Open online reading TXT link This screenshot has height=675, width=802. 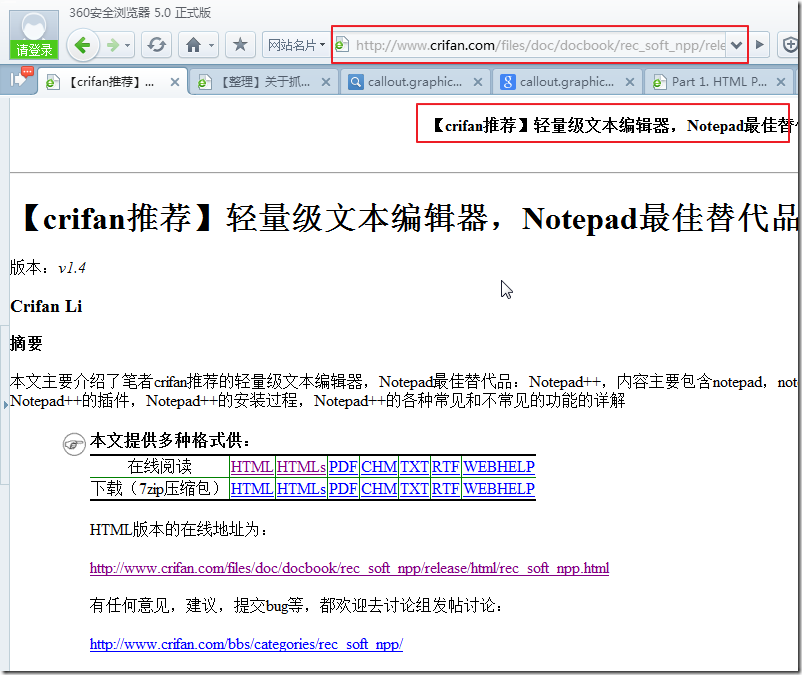414,466
